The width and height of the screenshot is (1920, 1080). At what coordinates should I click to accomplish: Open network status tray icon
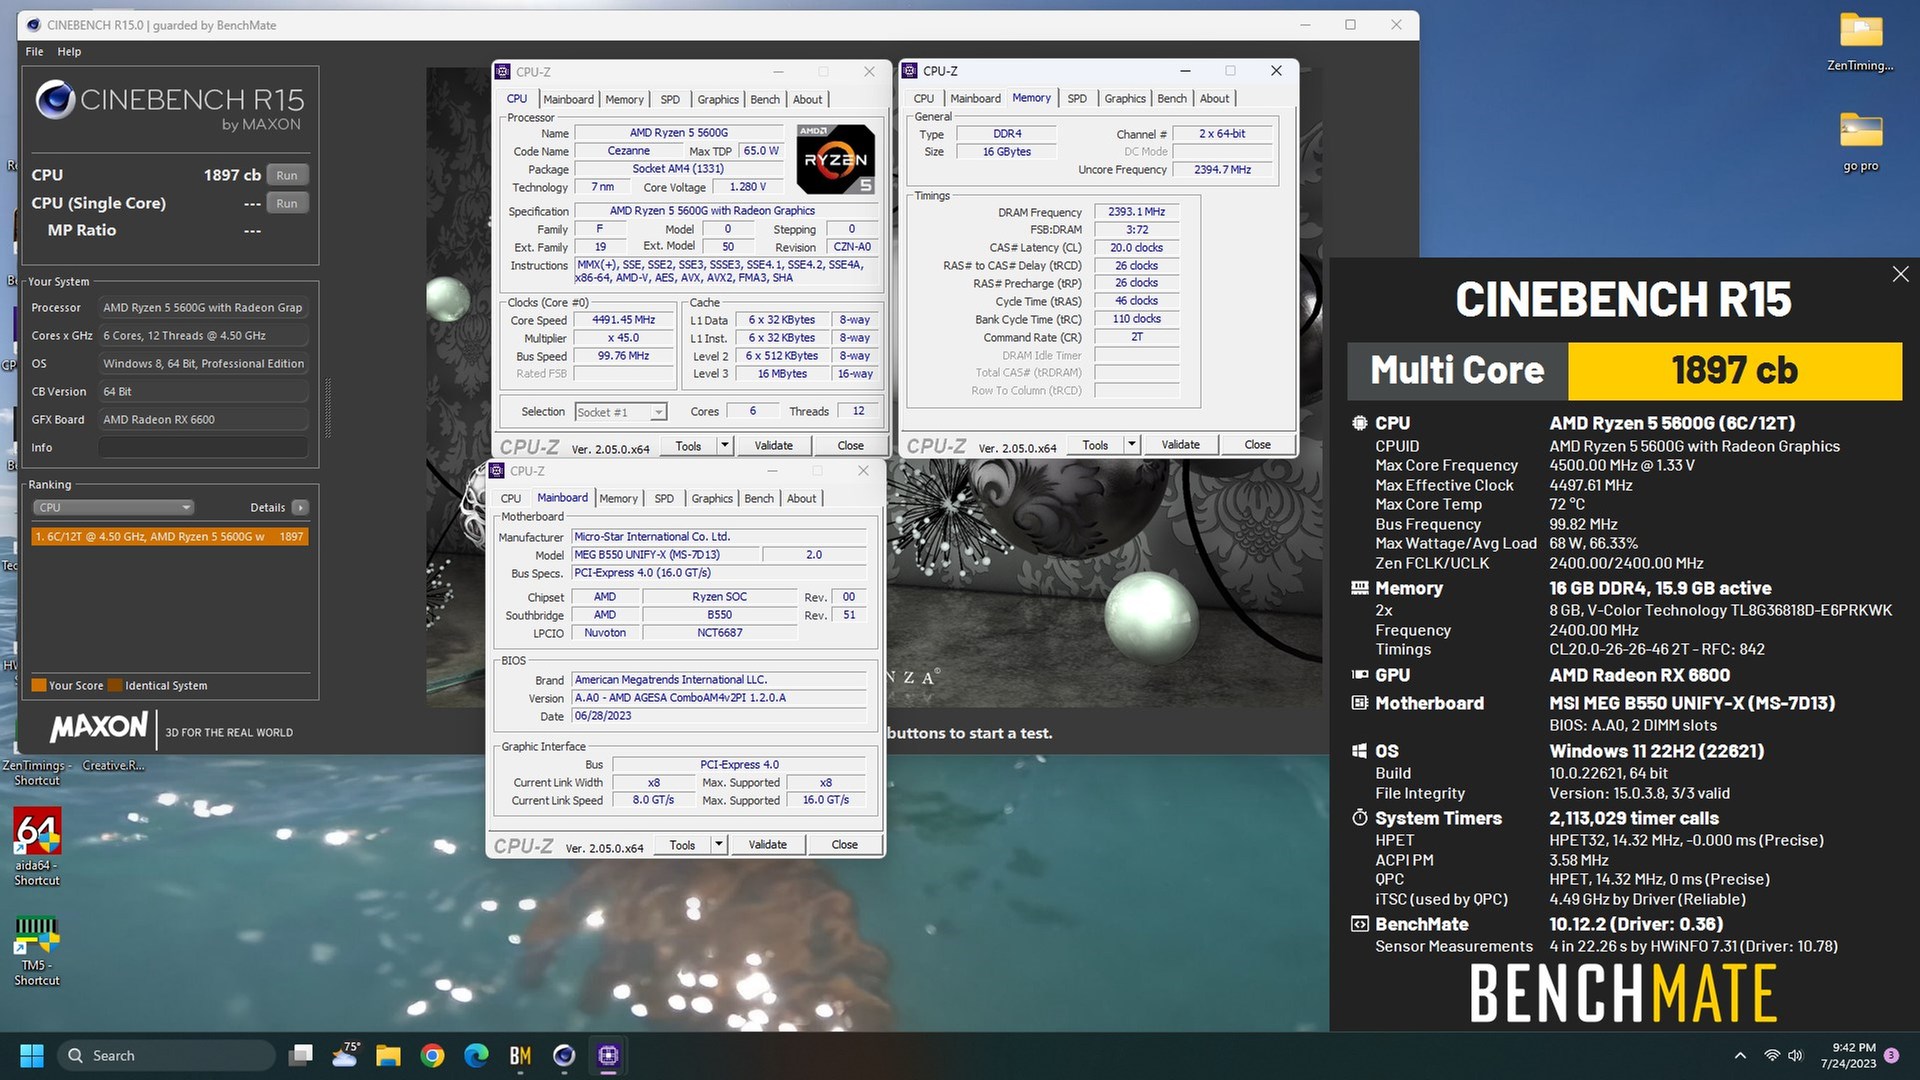(x=1772, y=1055)
